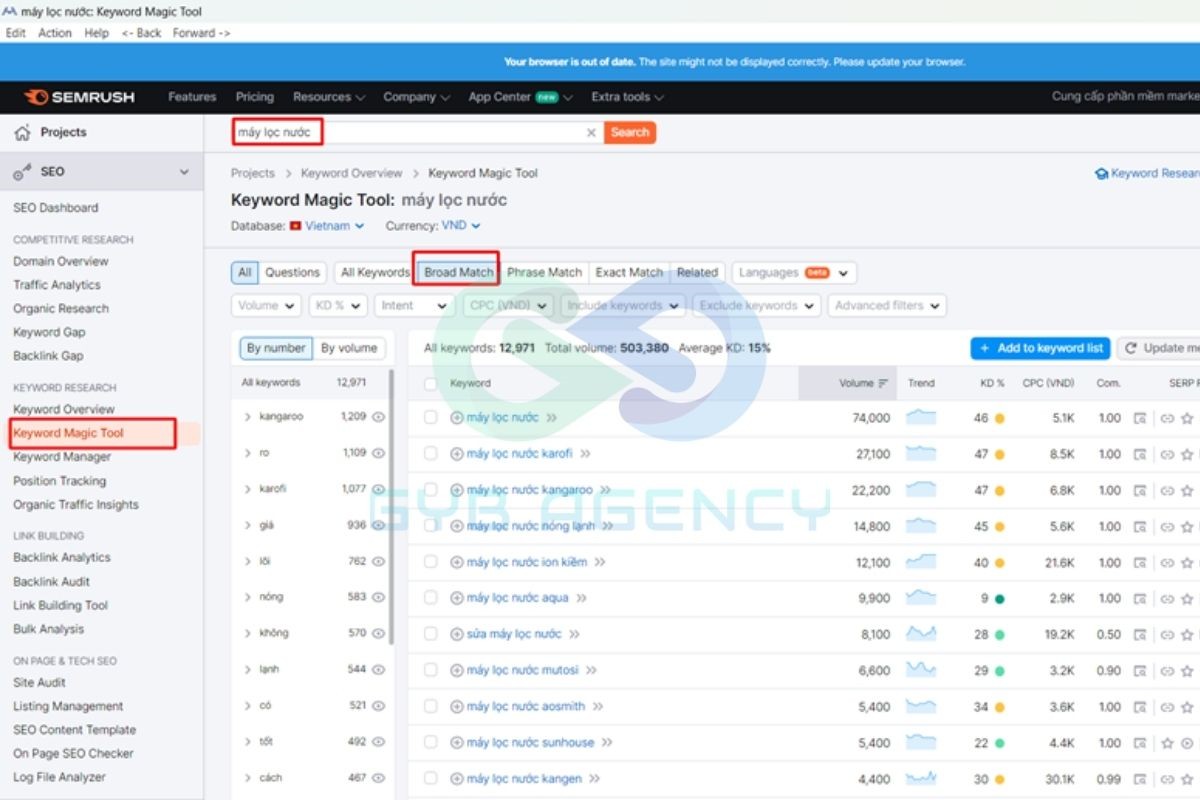
Task: Click double arrow next to máy lọc nước ion kiềm
Action: pos(600,562)
